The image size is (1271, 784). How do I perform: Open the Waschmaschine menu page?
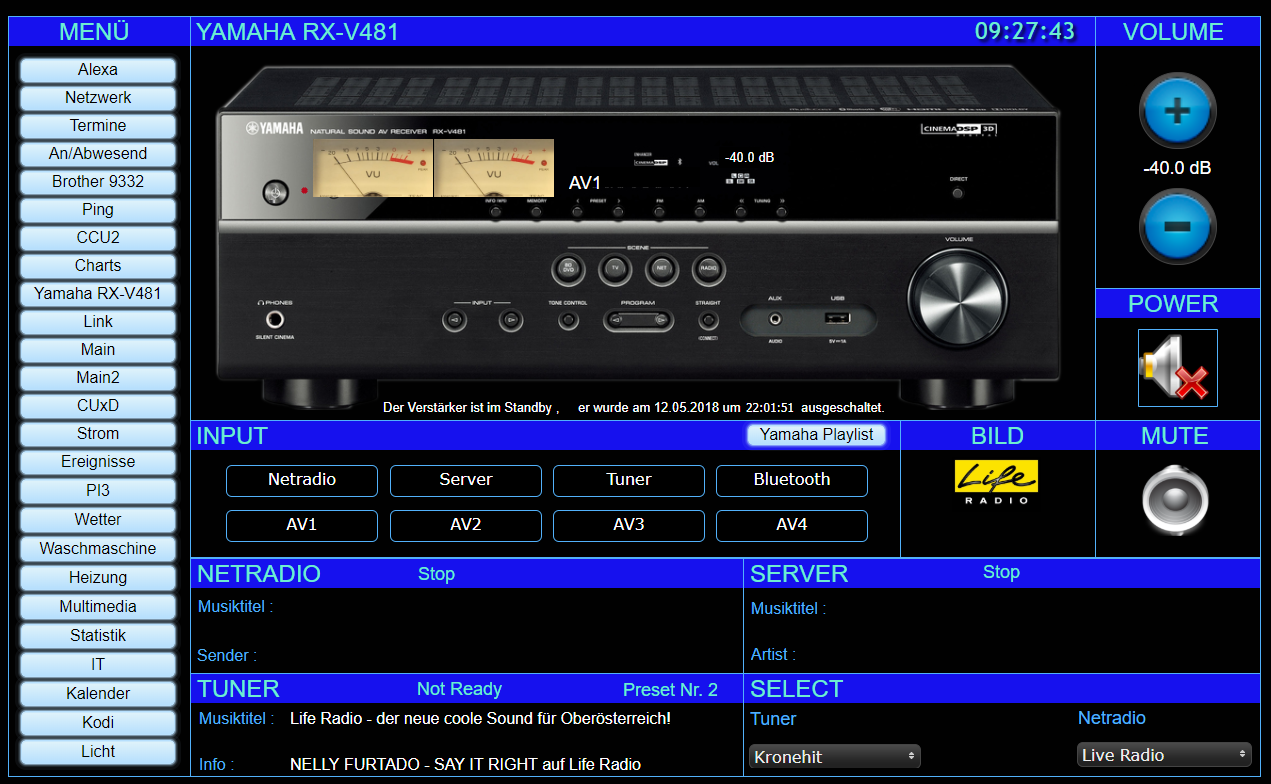pos(98,549)
